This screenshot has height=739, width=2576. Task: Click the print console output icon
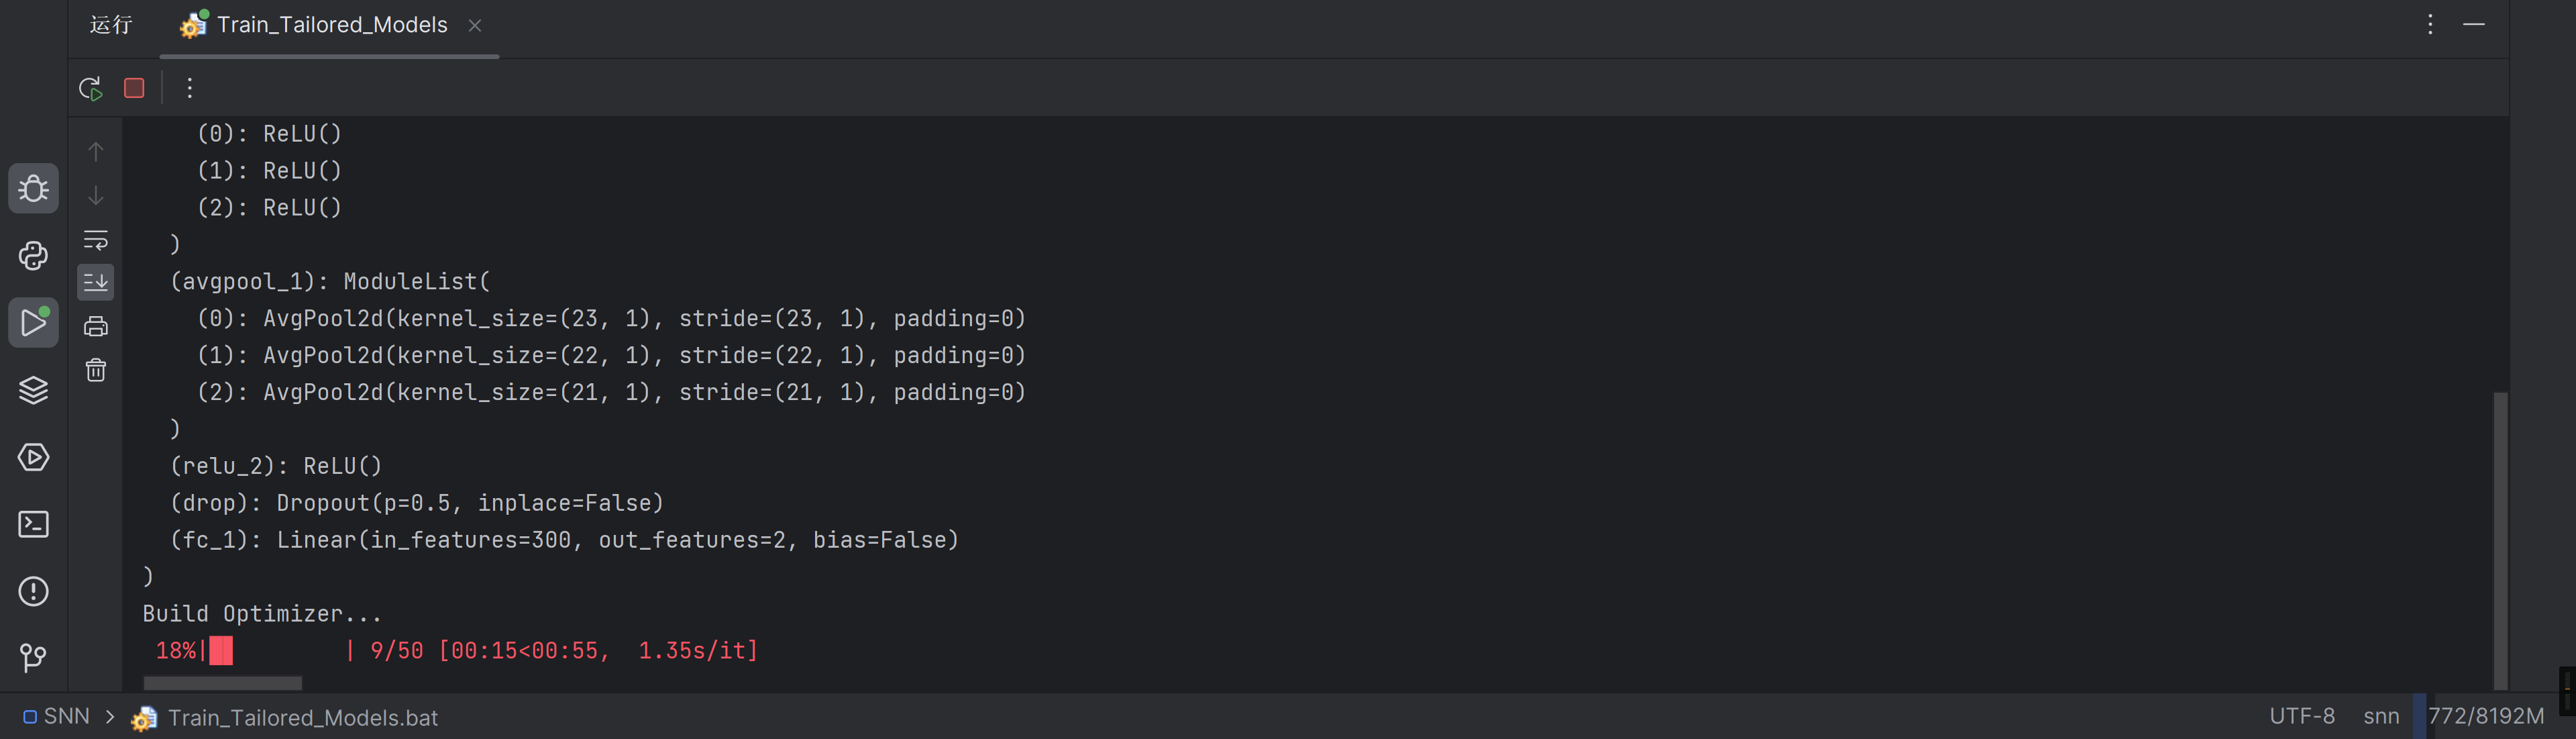[x=96, y=326]
